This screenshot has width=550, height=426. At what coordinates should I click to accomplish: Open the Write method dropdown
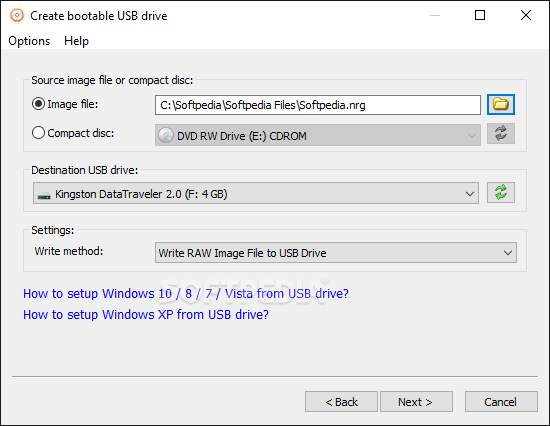pyautogui.click(x=336, y=253)
